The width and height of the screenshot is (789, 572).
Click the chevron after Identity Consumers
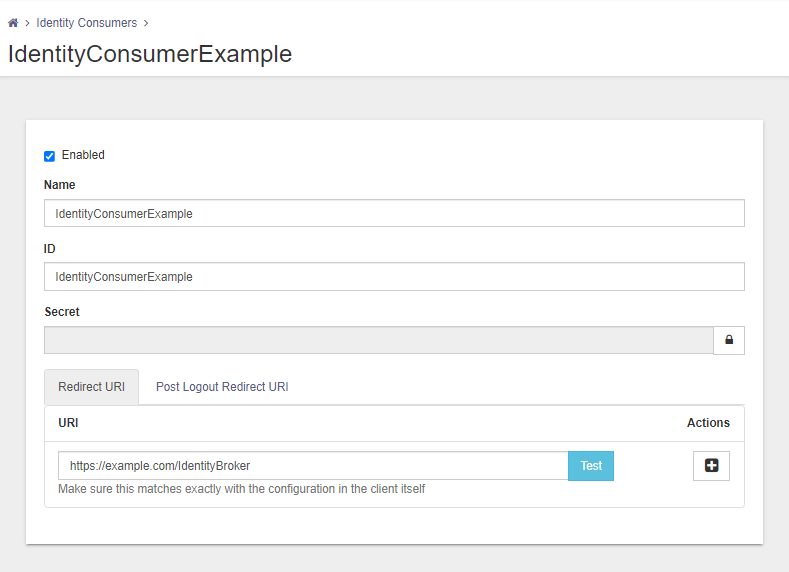coord(146,22)
